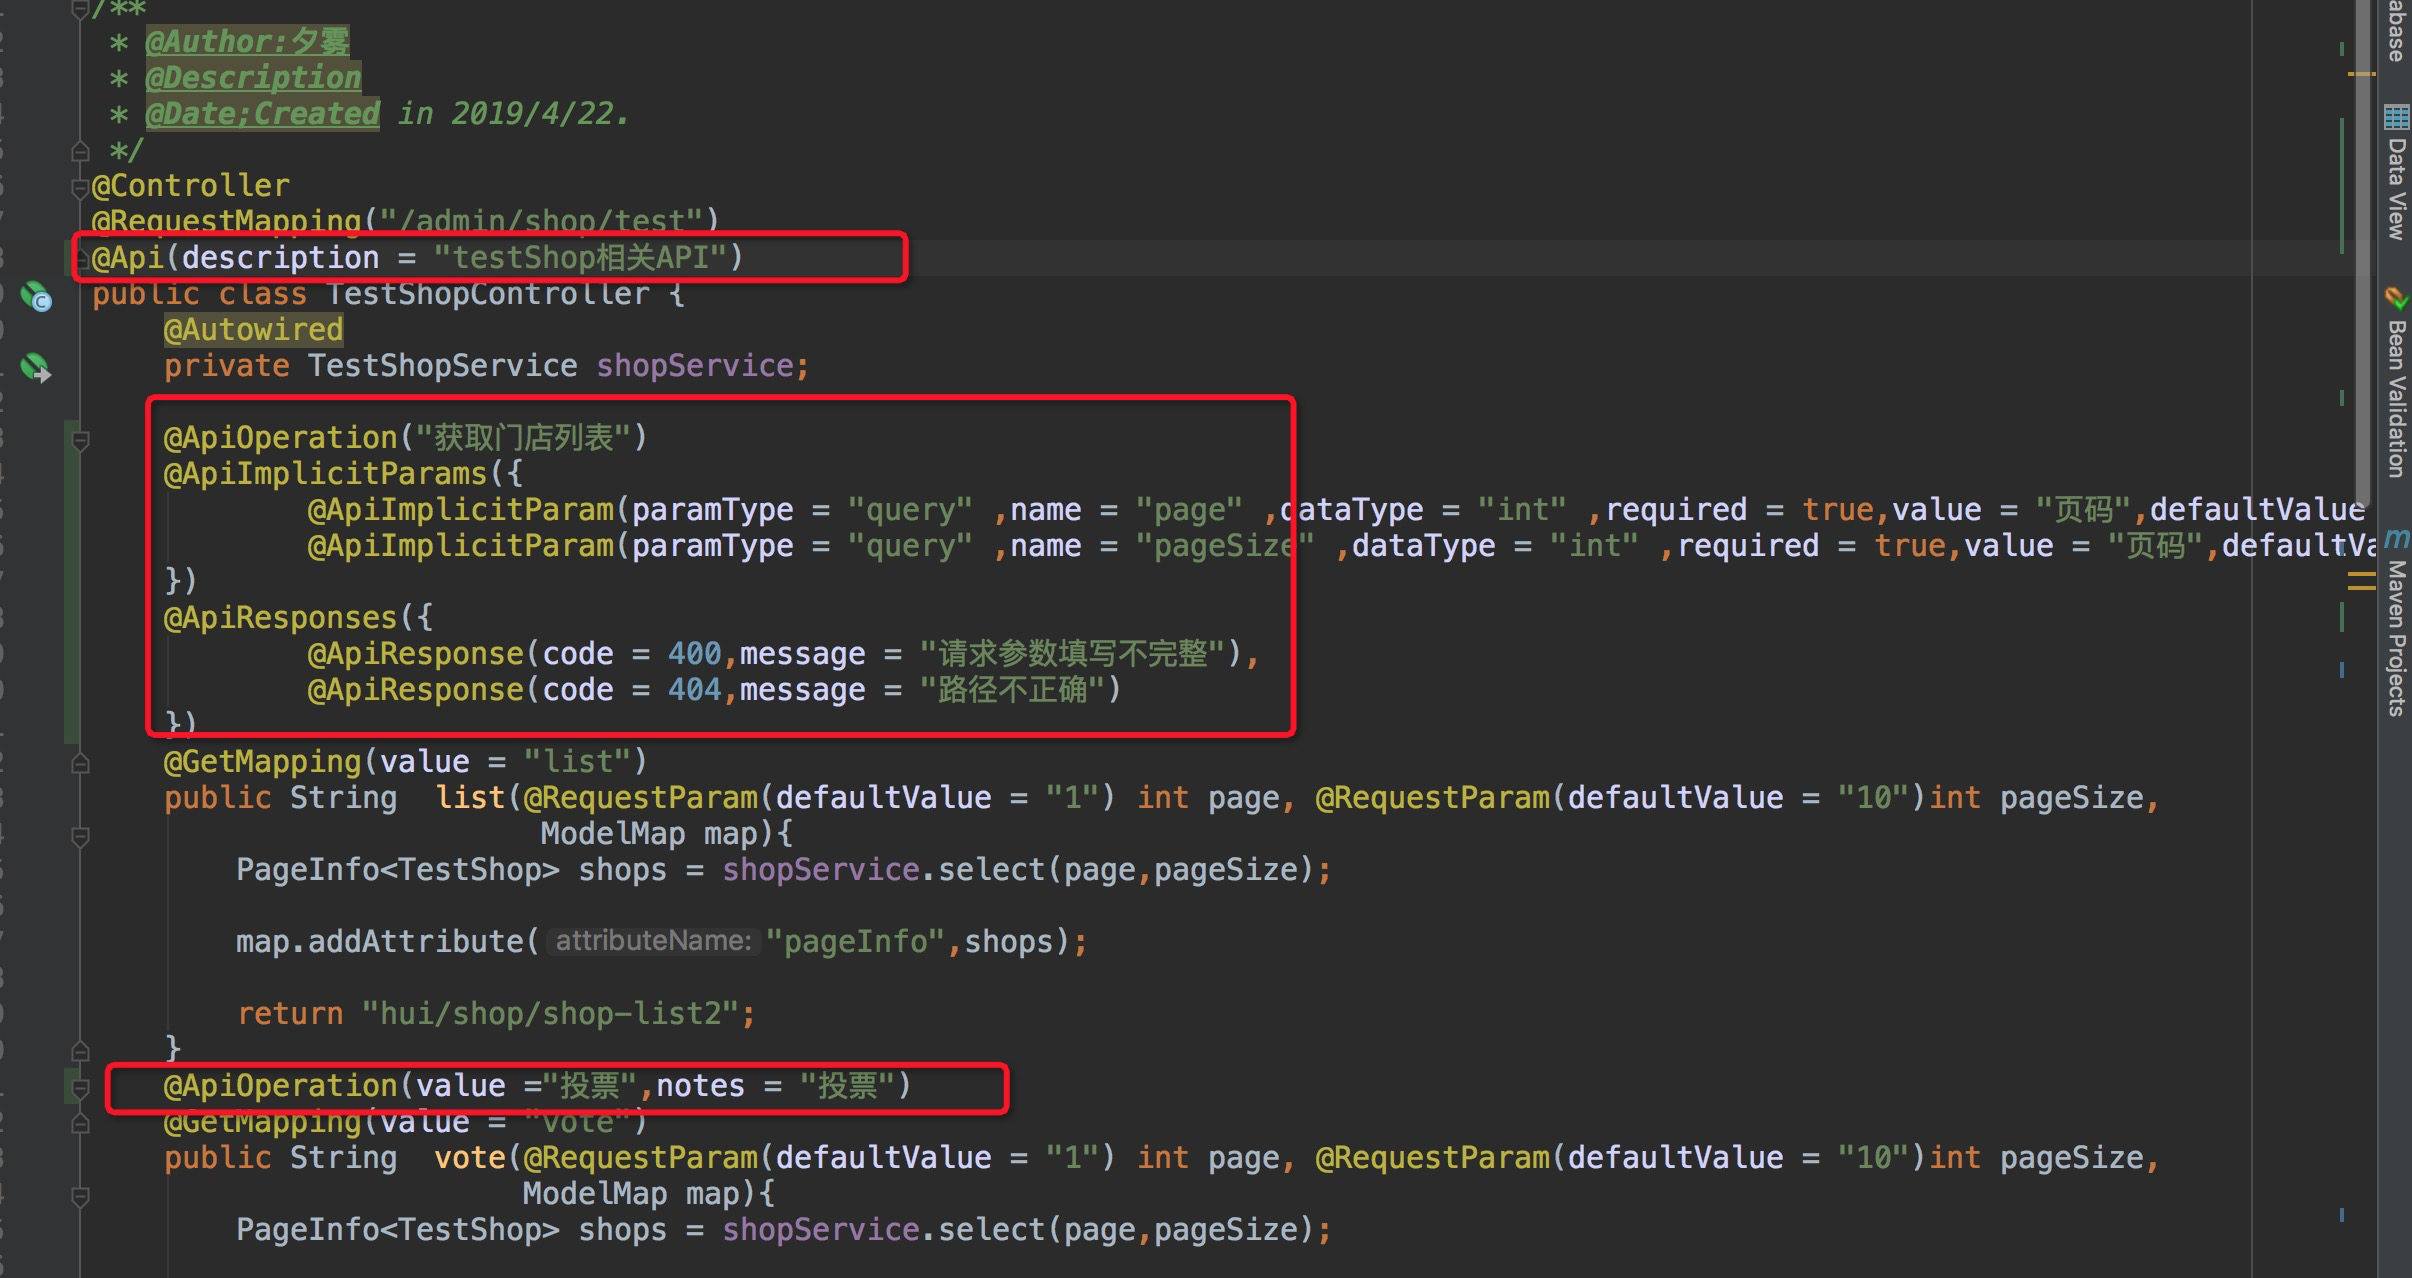Viewport: 2412px width, 1278px height.
Task: Click the TestShopController class gutter icon
Action: tap(37, 297)
